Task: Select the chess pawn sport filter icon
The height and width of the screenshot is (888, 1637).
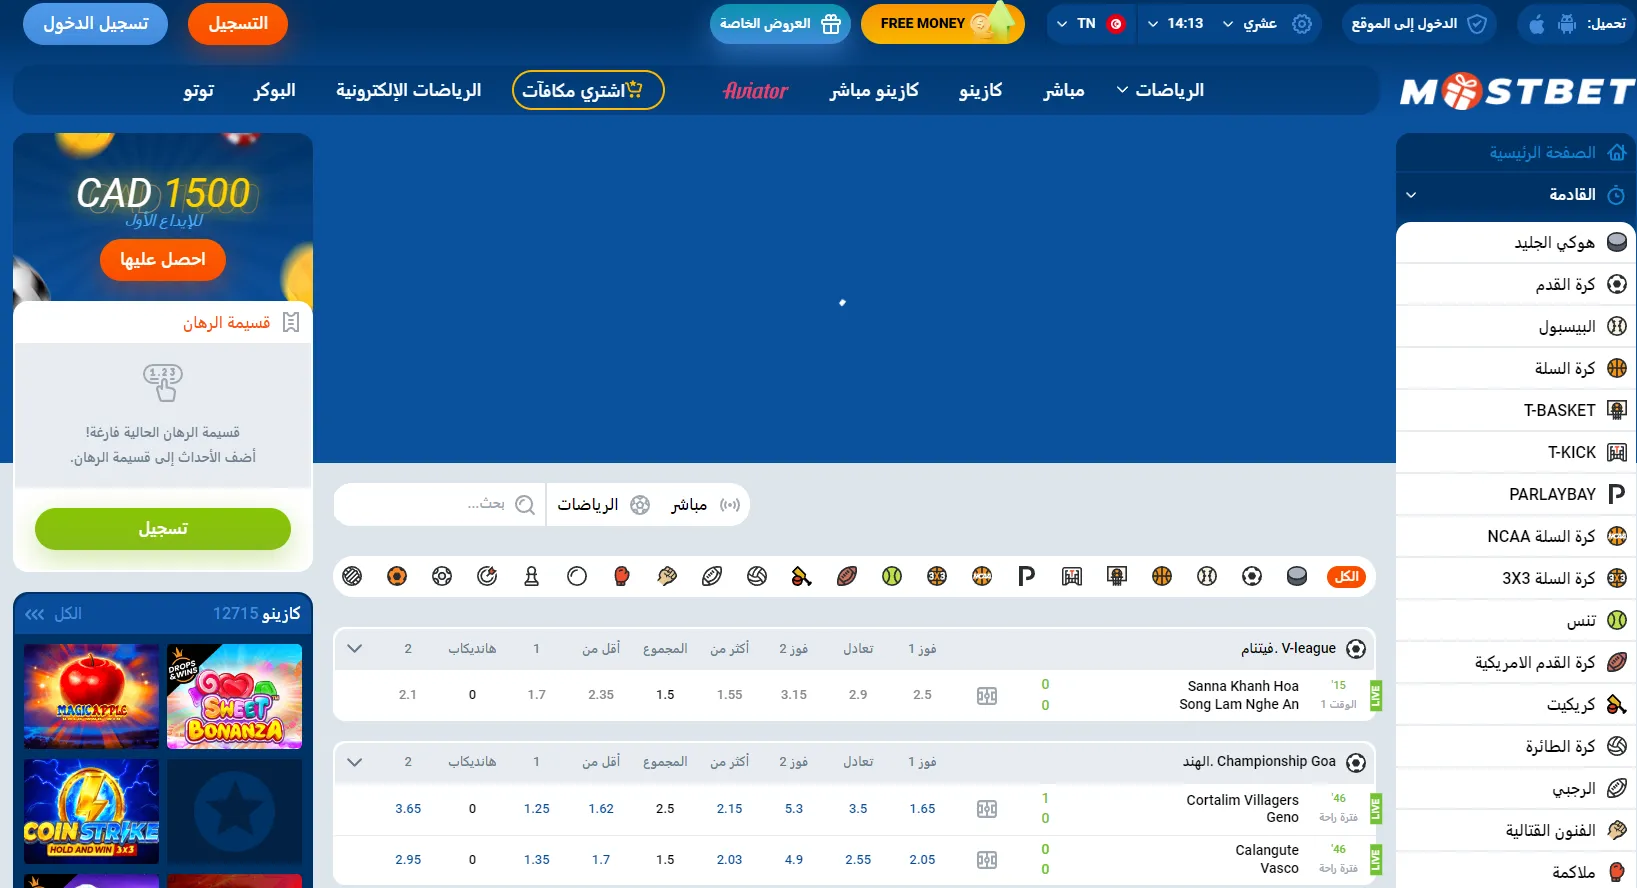Action: (532, 576)
